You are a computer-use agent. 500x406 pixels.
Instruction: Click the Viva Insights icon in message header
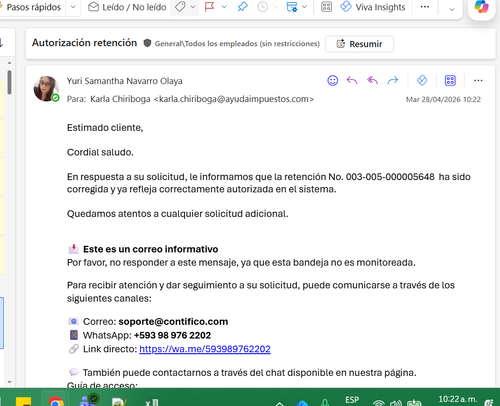pos(422,80)
